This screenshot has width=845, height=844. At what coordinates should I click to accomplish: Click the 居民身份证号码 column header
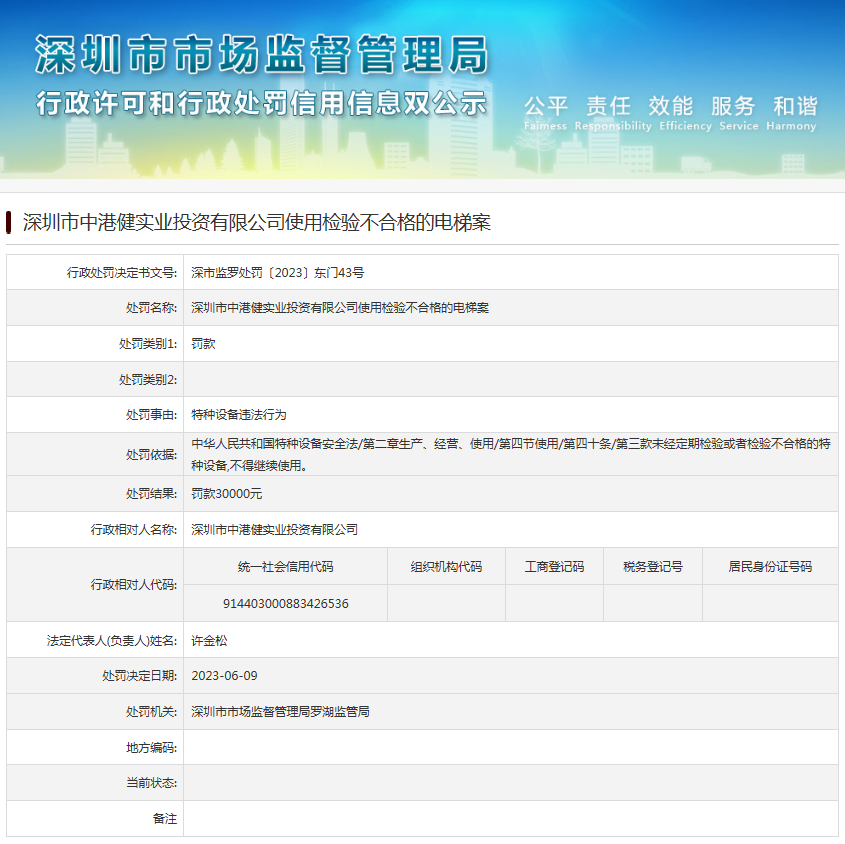(x=770, y=567)
